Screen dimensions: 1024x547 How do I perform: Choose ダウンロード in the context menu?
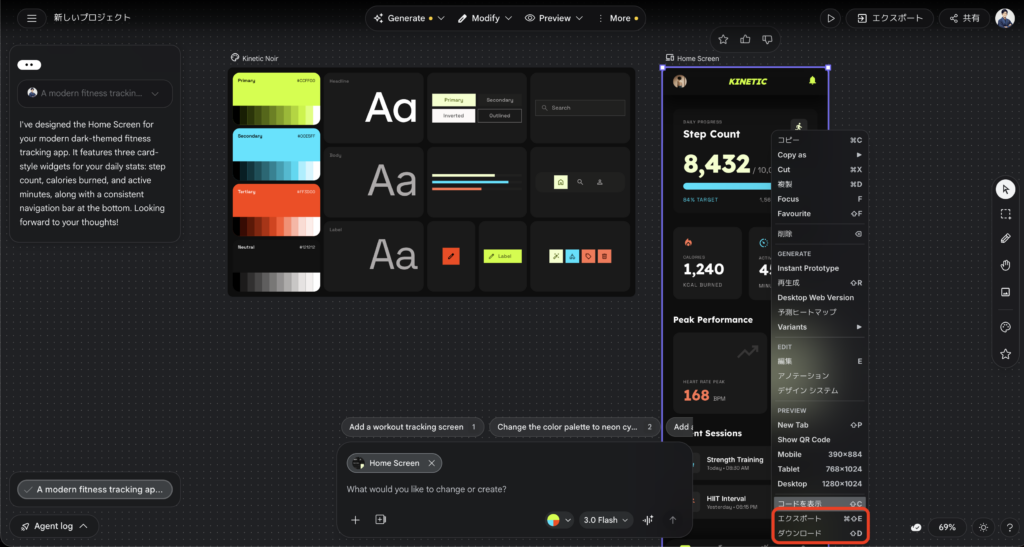pos(800,534)
